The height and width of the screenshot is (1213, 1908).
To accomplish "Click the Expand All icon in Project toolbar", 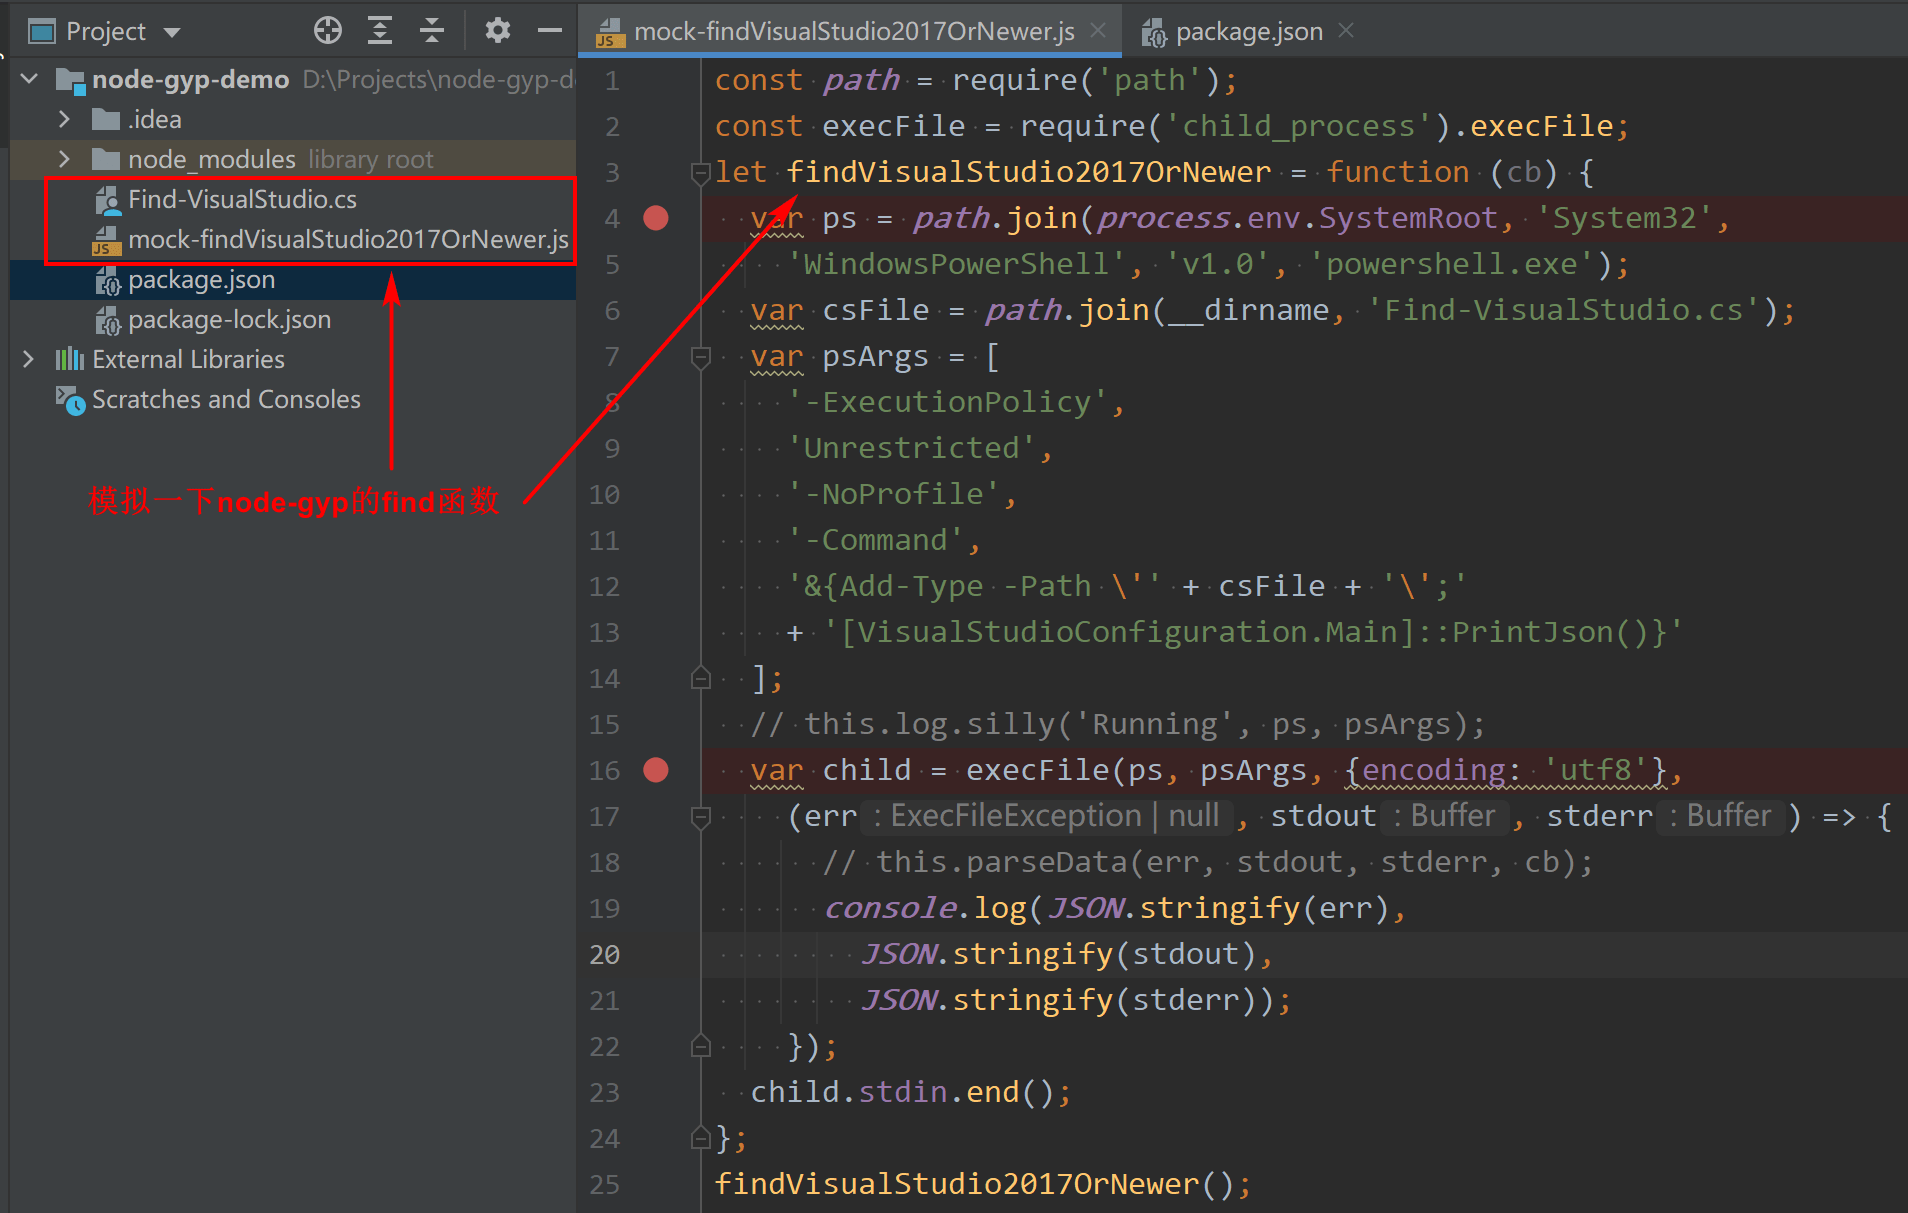I will 380,31.
